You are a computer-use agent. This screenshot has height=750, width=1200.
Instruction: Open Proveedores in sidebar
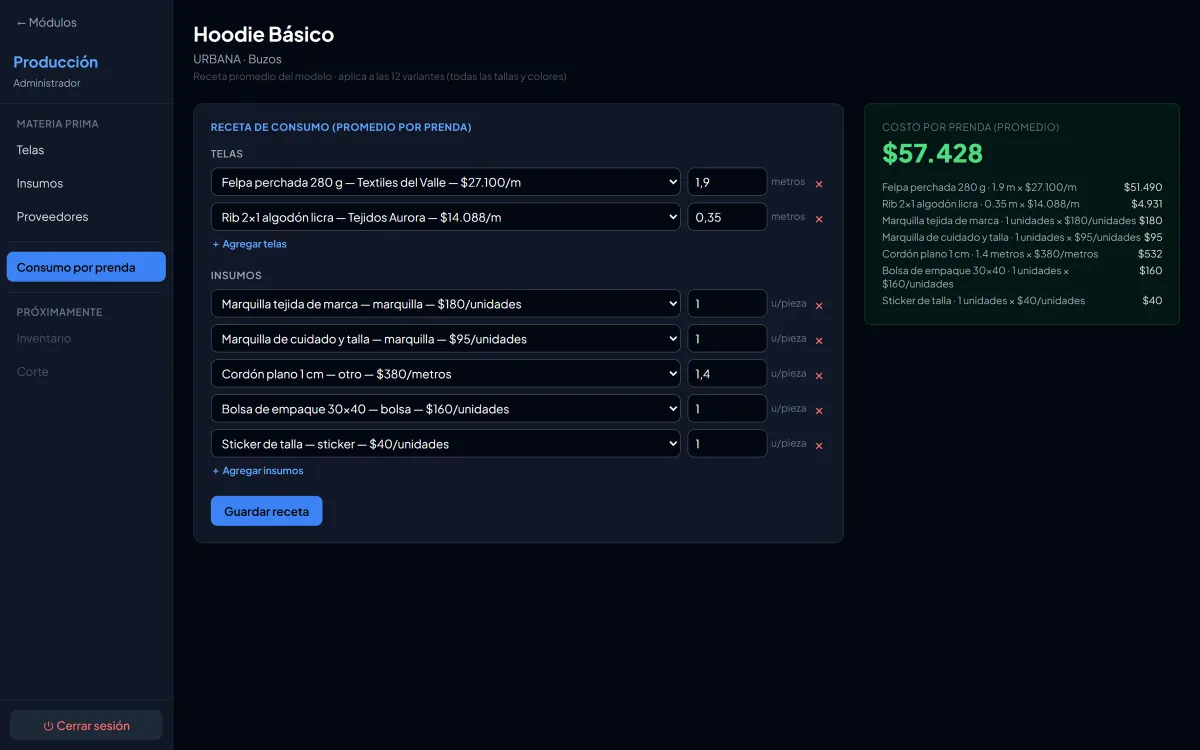[x=86, y=216]
